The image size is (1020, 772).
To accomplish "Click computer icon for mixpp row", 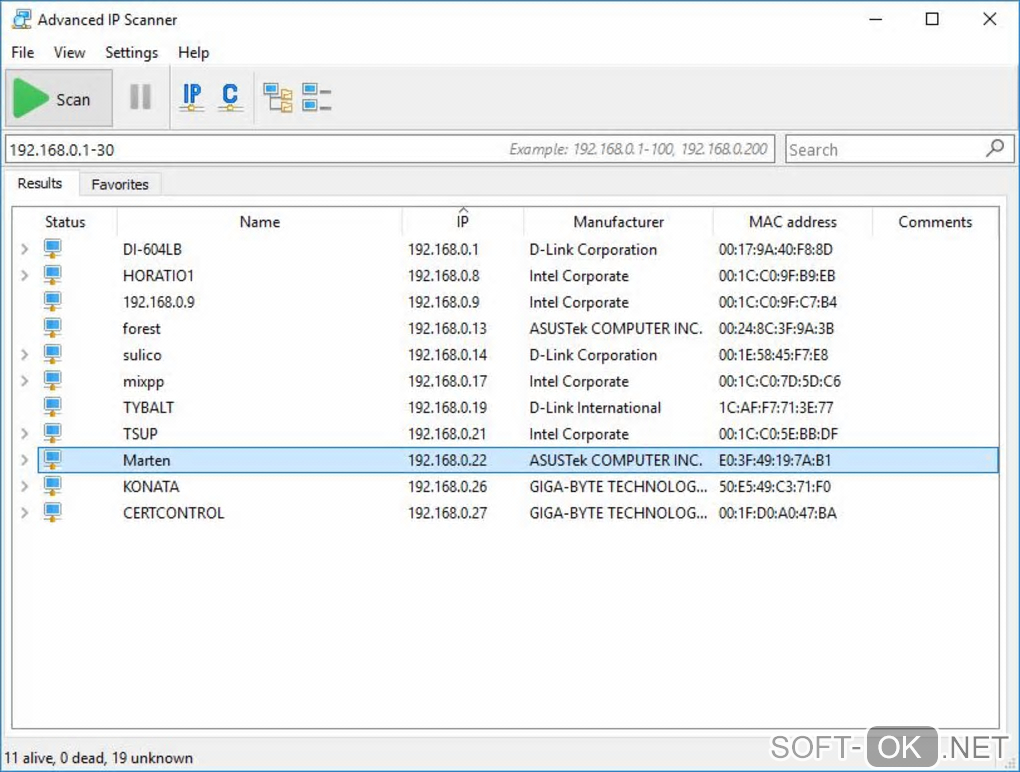I will 53,380.
